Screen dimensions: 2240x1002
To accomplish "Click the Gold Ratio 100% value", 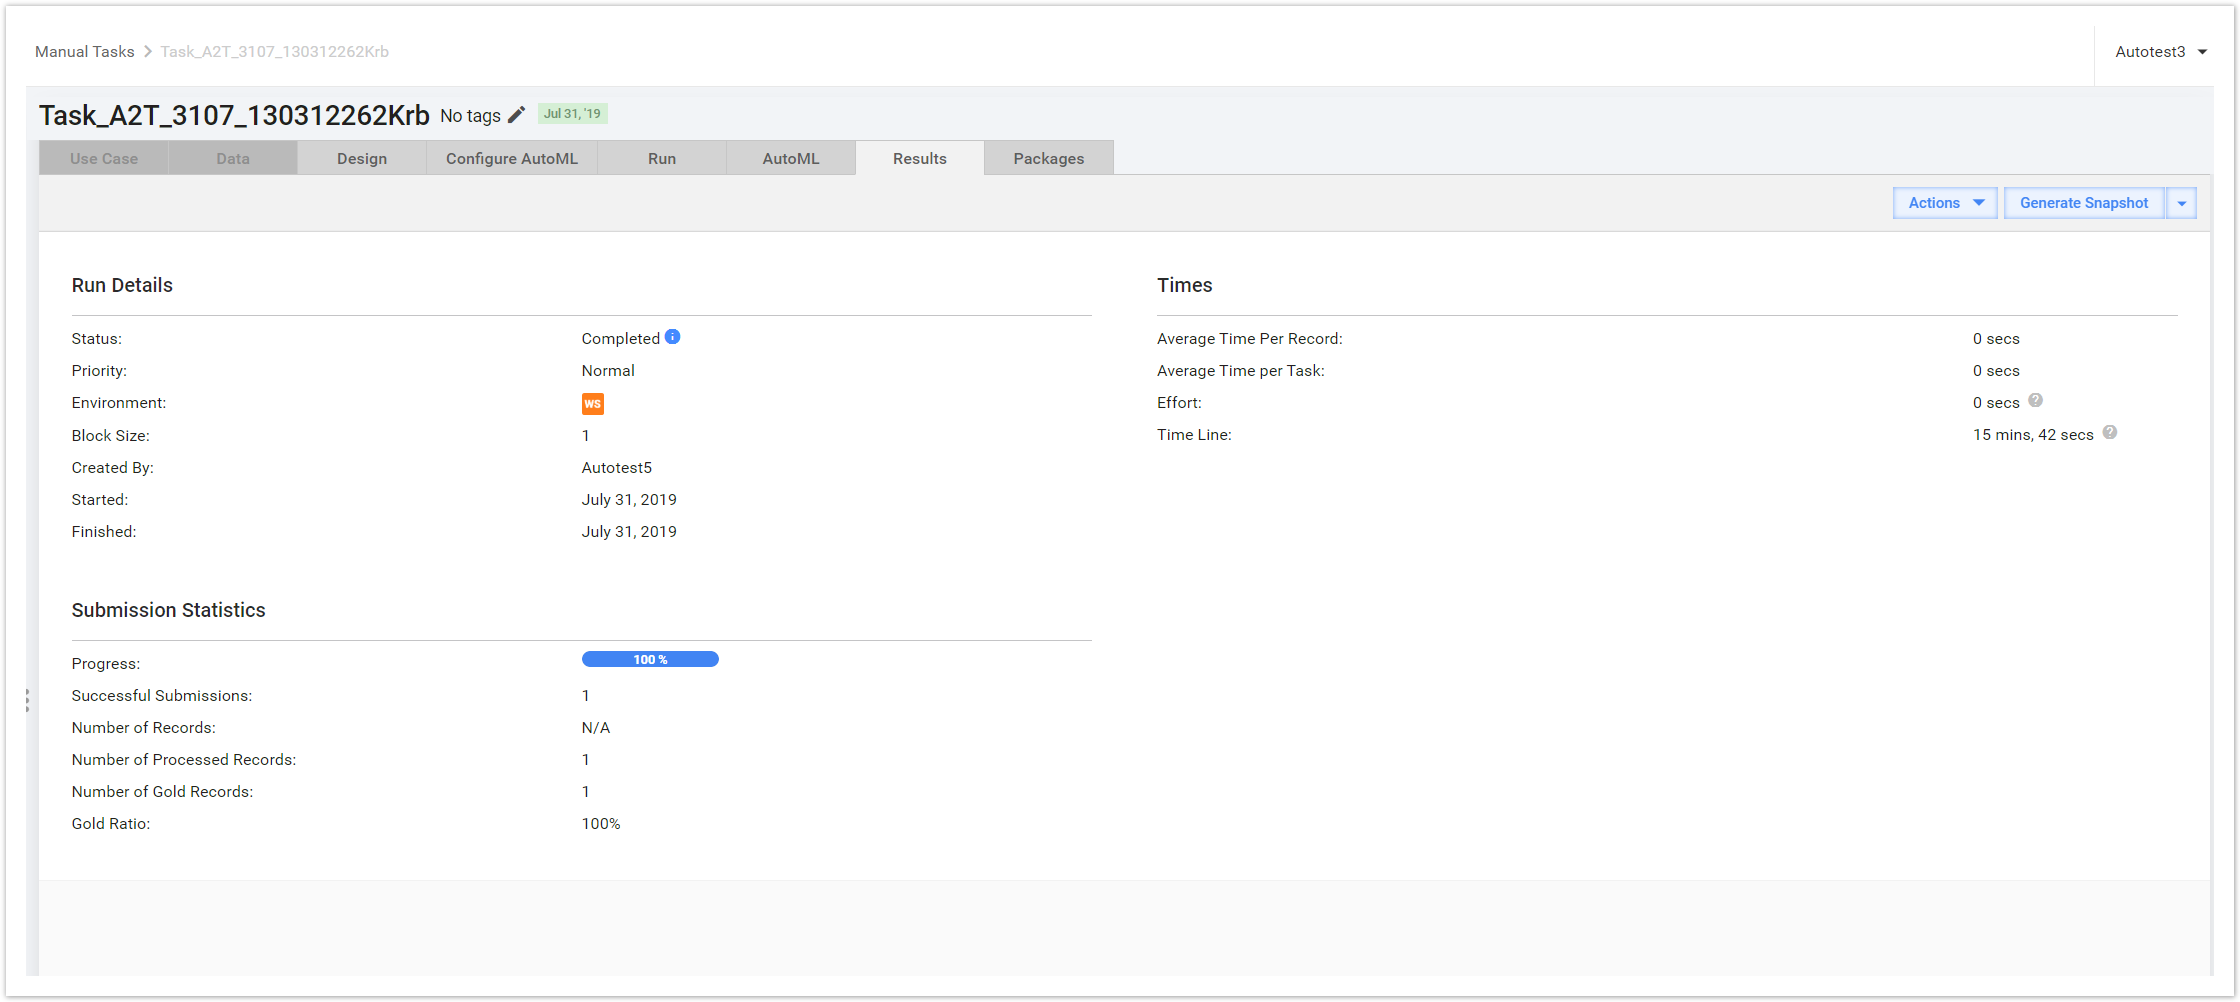I will pos(601,824).
